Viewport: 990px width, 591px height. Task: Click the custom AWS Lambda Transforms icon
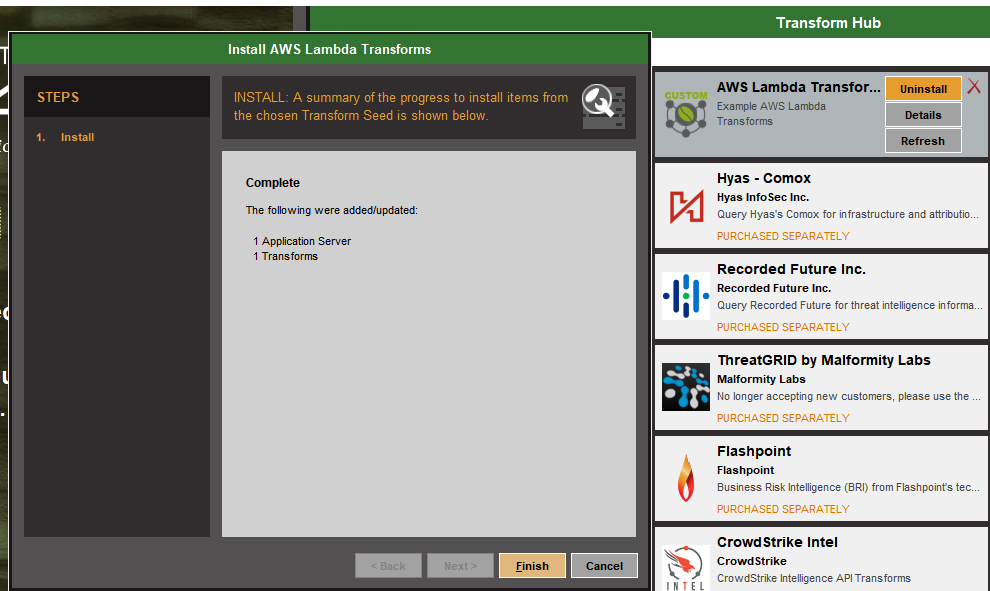[x=686, y=114]
